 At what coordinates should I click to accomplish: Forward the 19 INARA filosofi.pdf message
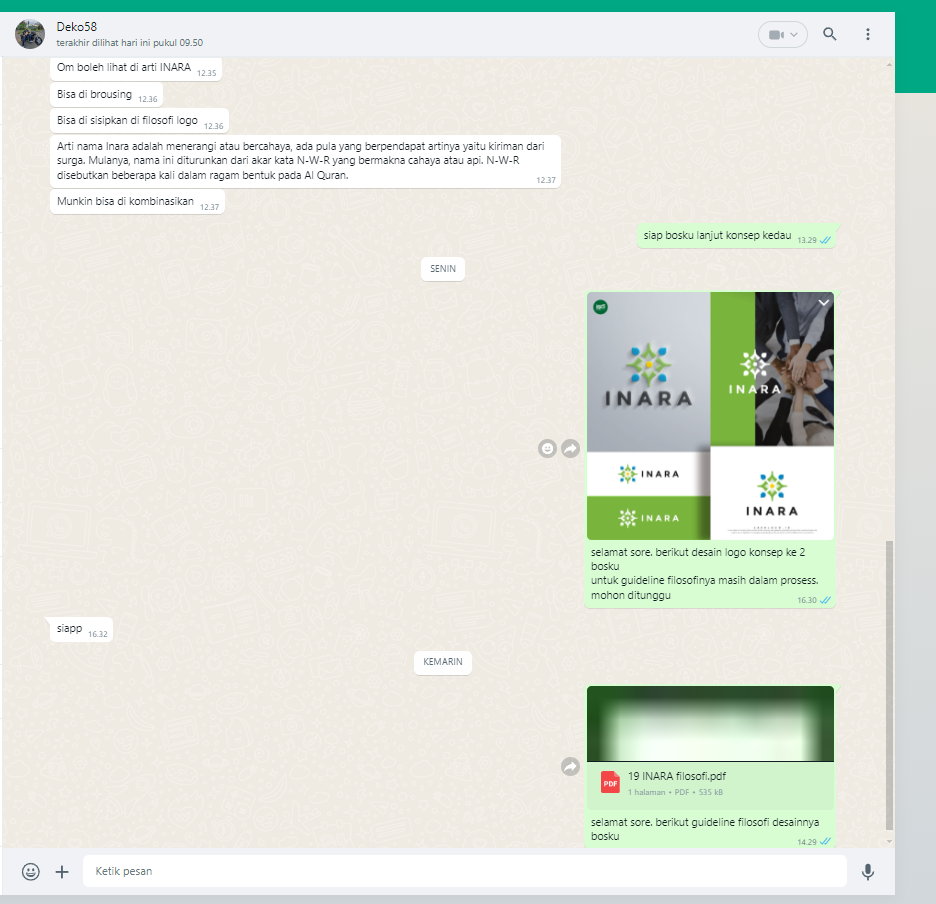pos(570,766)
